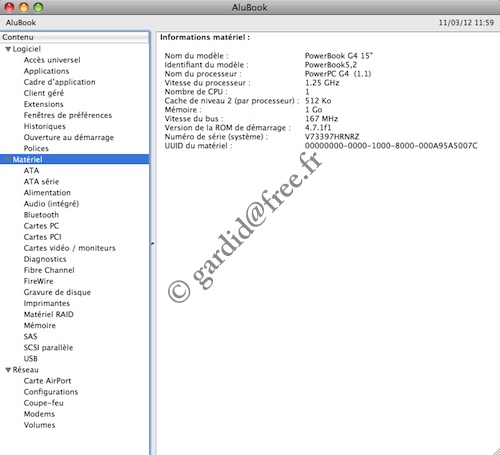Select Coupe-feu item
The height and width of the screenshot is (455, 500).
tap(43, 403)
